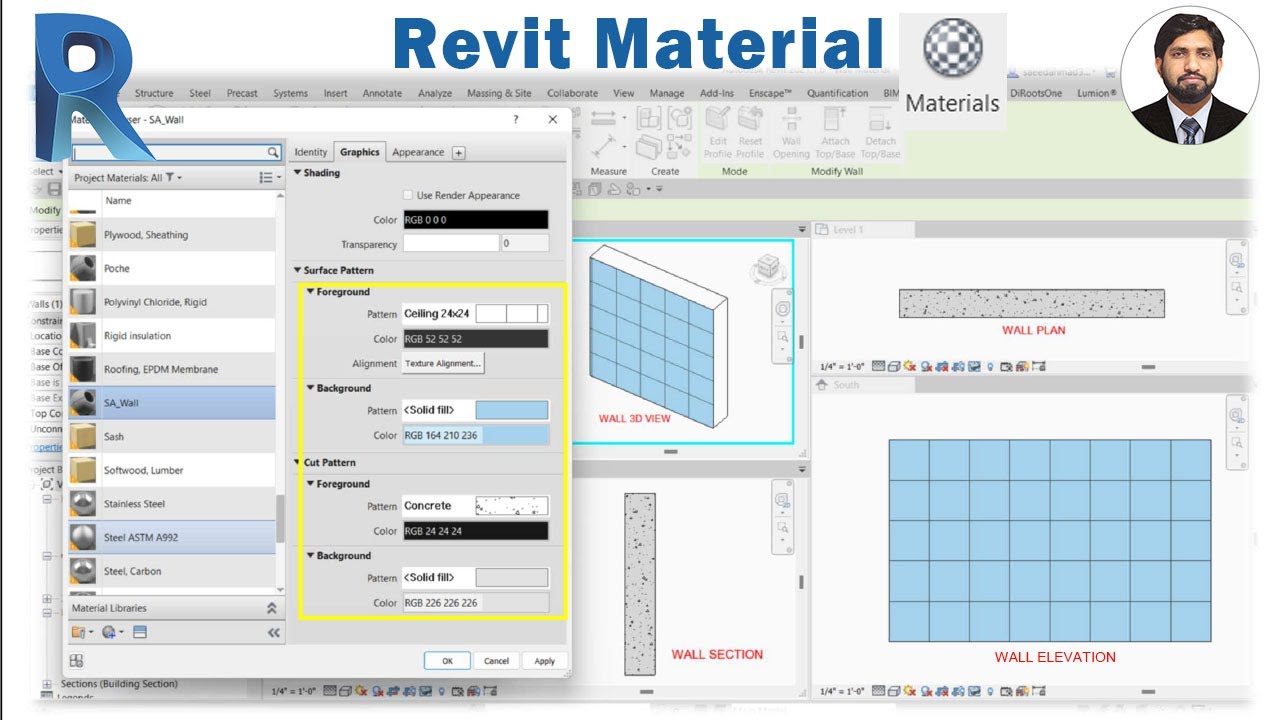Click reveal hidden elements lightbulb in wall section view

click(x=441, y=691)
